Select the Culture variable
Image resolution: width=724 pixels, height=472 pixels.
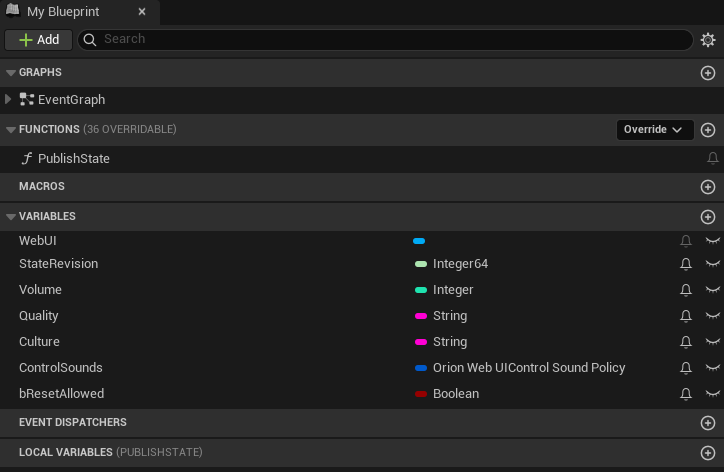click(x=39, y=341)
